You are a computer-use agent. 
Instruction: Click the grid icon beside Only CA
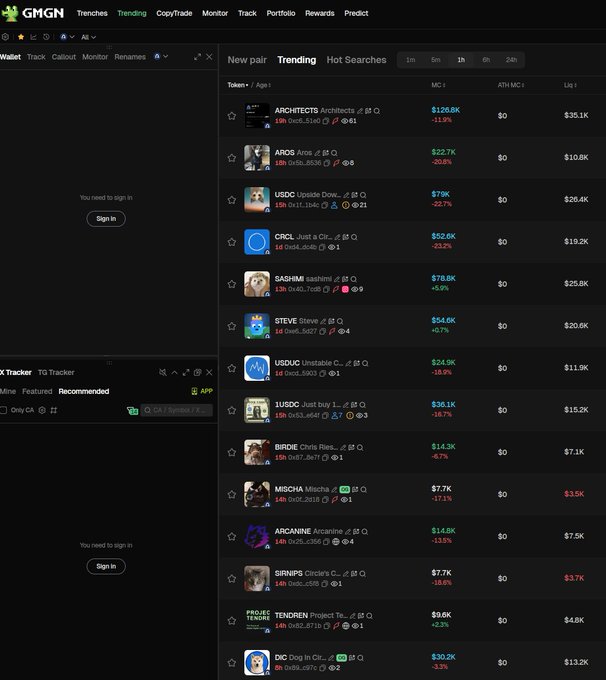[54, 410]
